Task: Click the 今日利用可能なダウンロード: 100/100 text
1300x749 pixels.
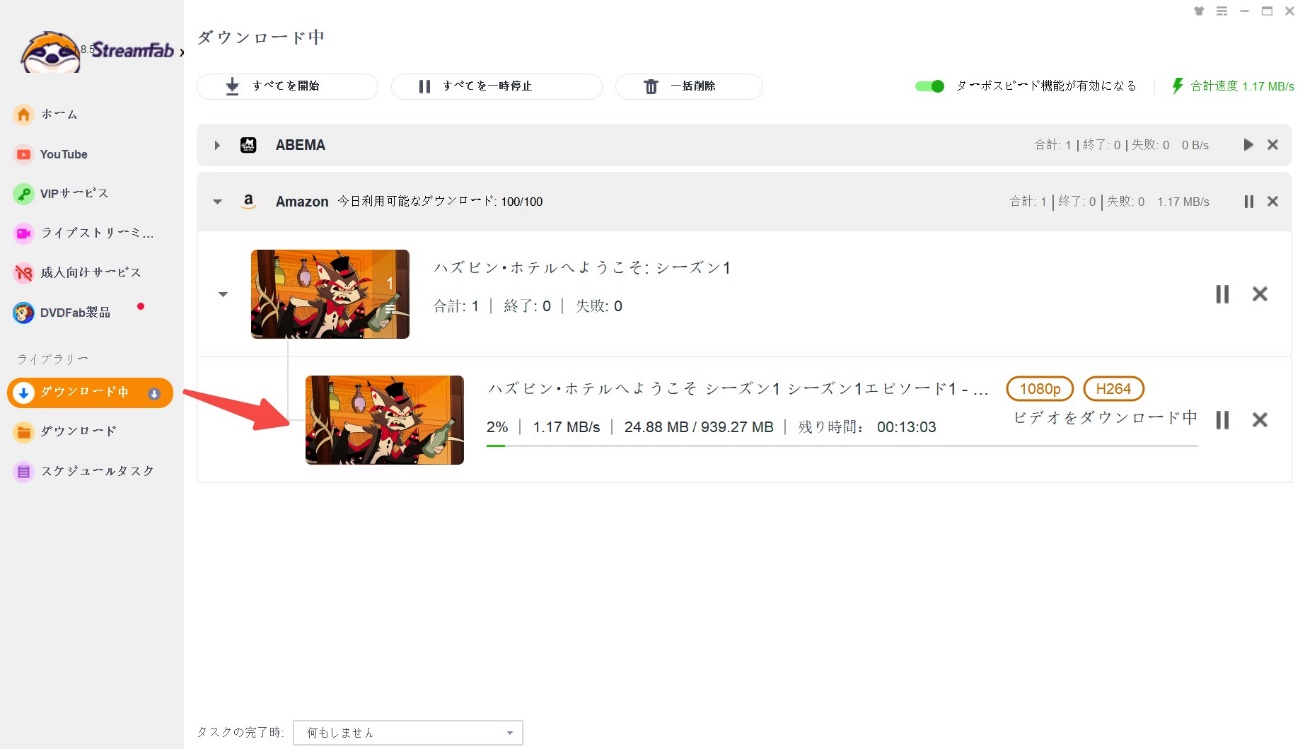Action: (440, 202)
